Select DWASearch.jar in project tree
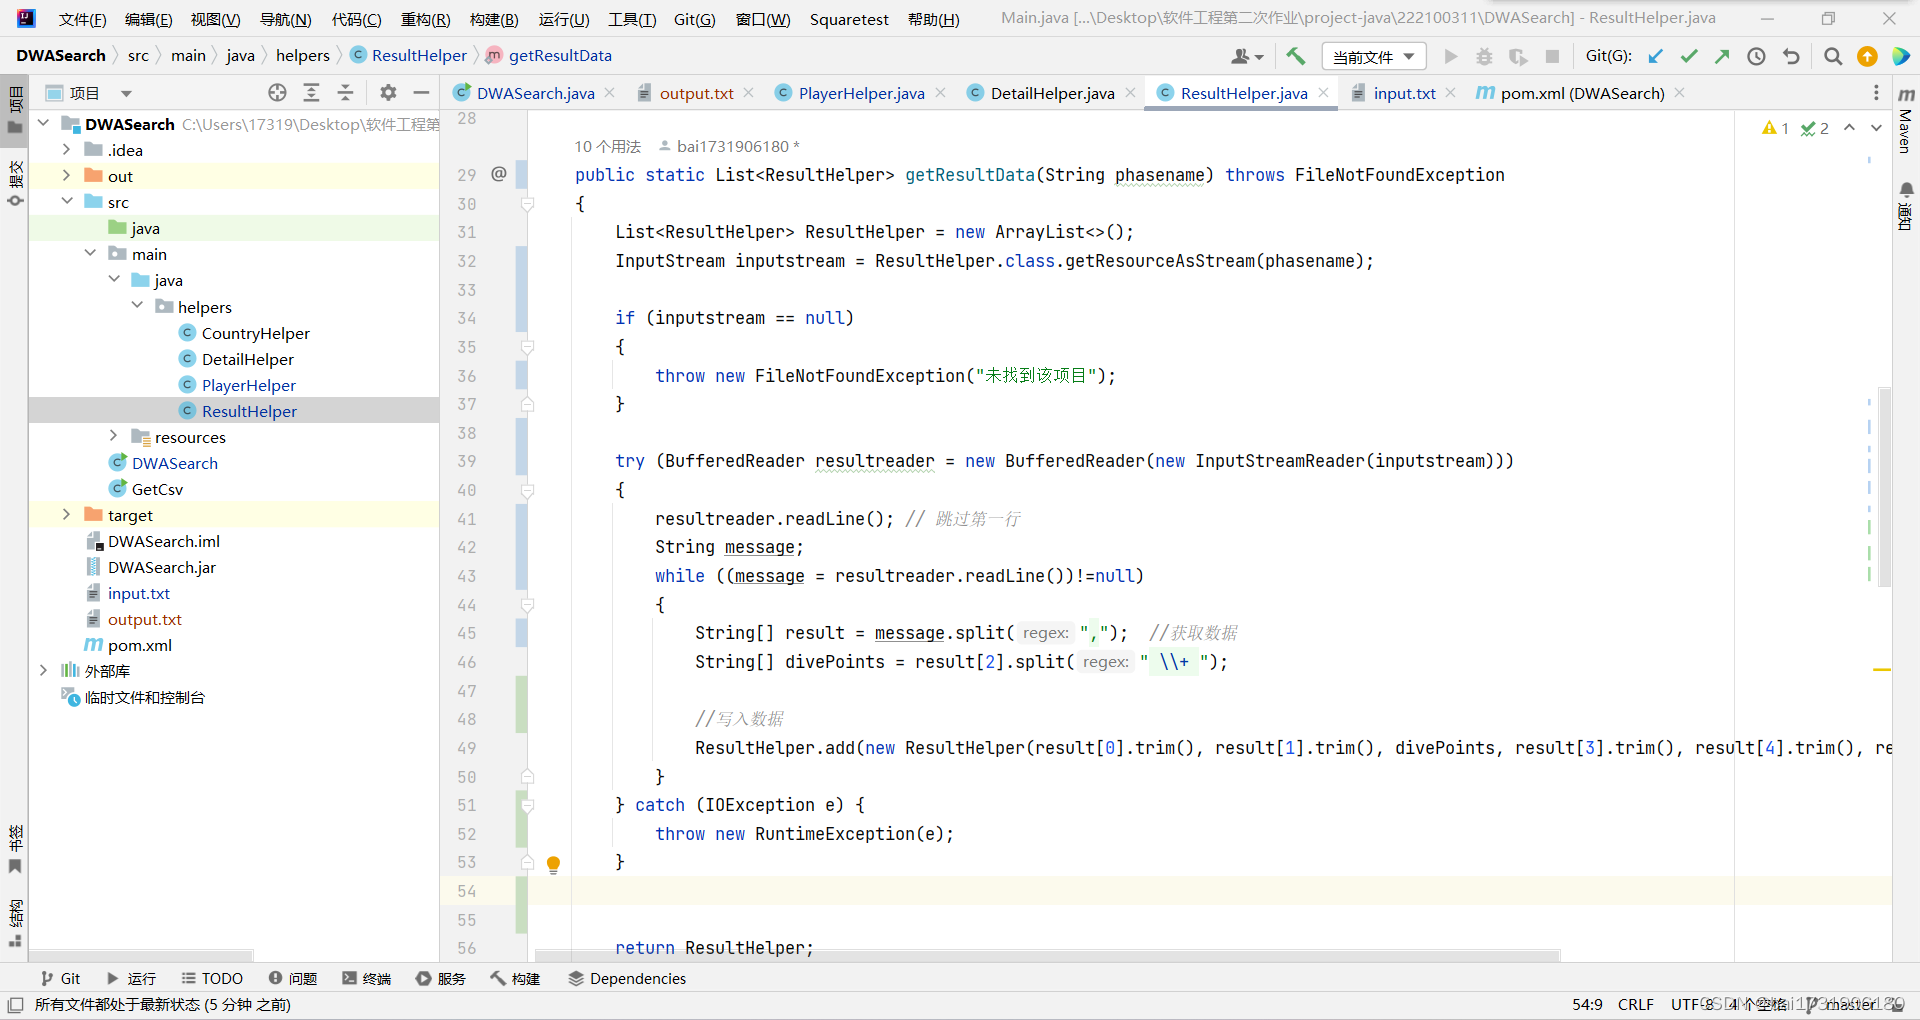 coord(162,567)
